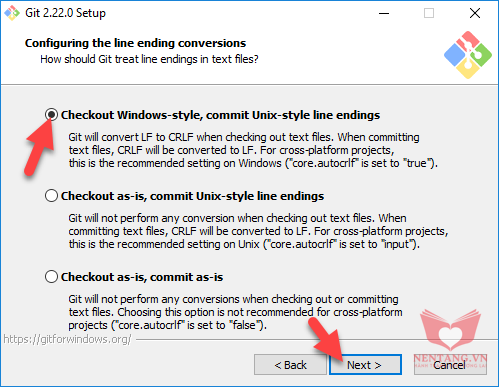Click the NENTANG.VN book heart watermark logo
Viewport: 499px width, 387px height.
tap(450, 329)
